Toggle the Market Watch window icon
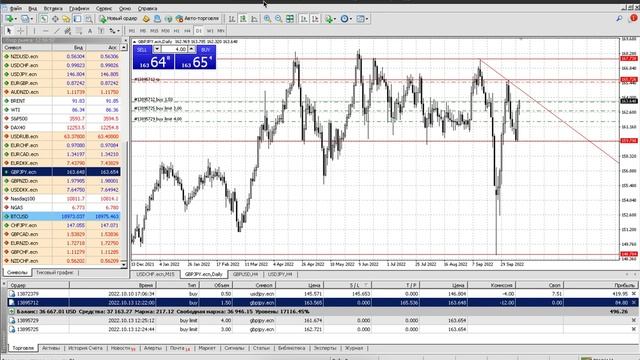640x360 pixels. tap(44, 19)
